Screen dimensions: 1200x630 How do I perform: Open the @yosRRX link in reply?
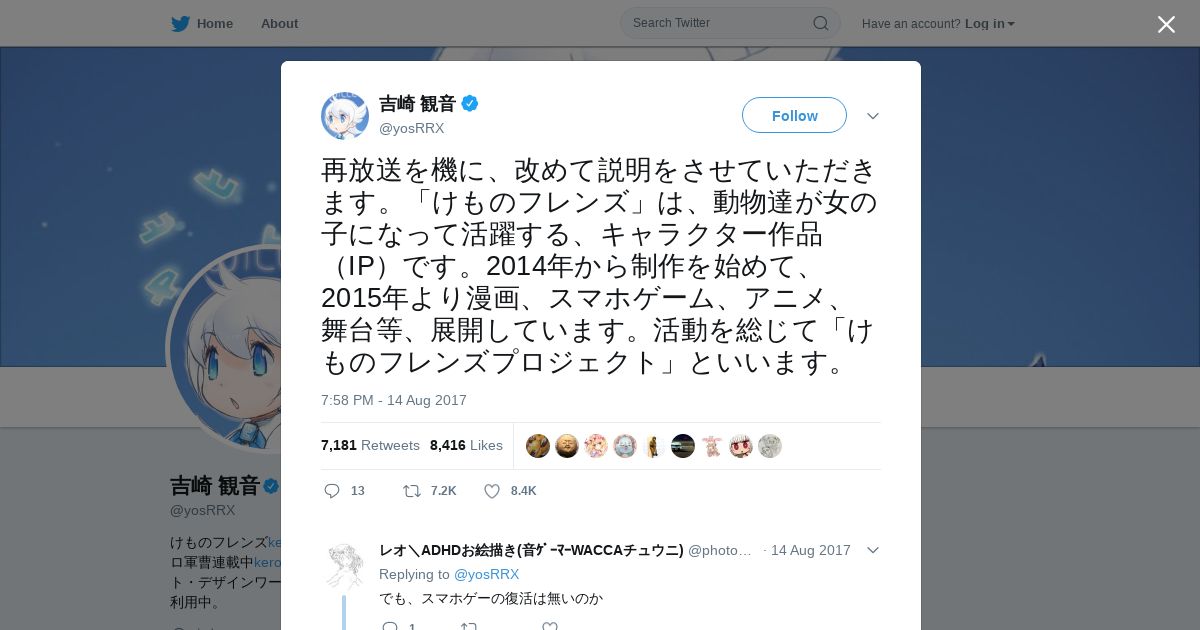click(486, 574)
